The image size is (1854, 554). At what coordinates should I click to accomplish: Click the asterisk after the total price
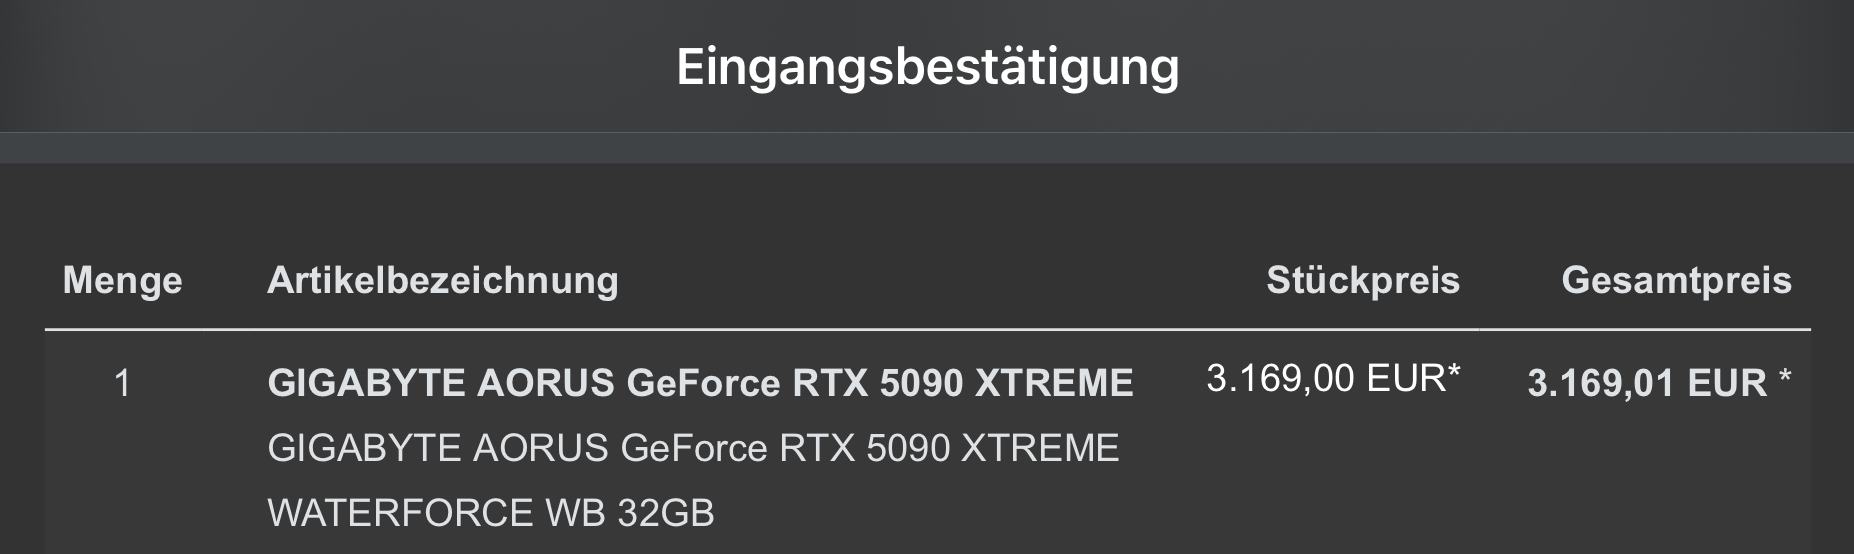tap(1784, 378)
